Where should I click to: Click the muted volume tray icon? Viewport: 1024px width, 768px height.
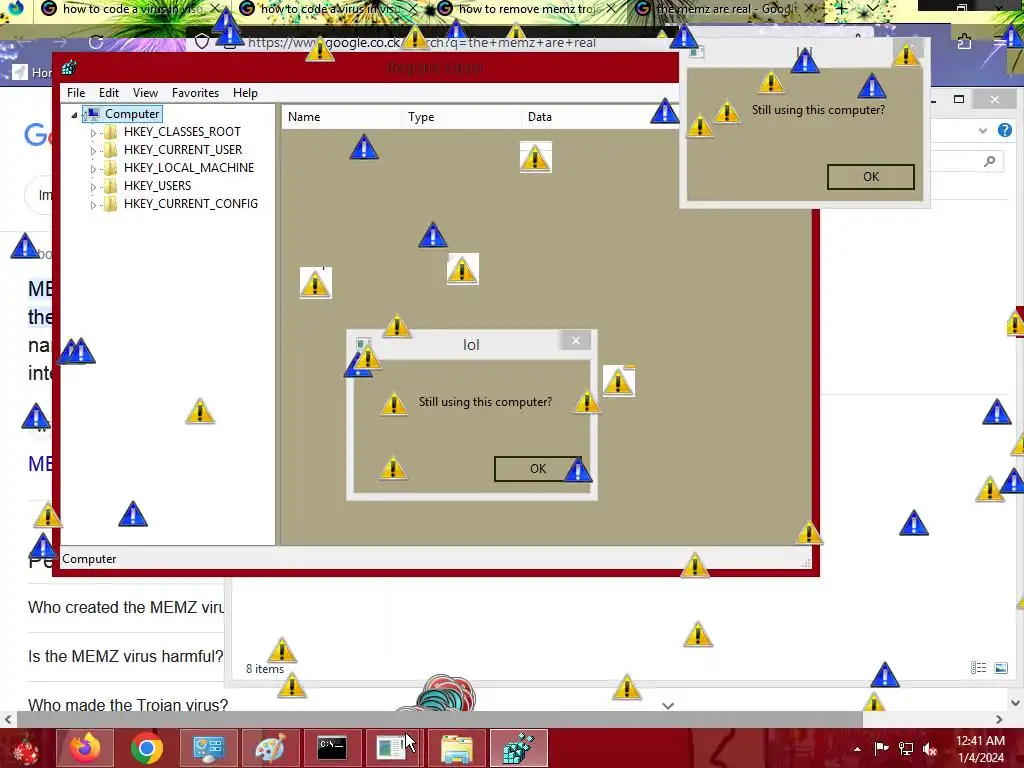[930, 748]
